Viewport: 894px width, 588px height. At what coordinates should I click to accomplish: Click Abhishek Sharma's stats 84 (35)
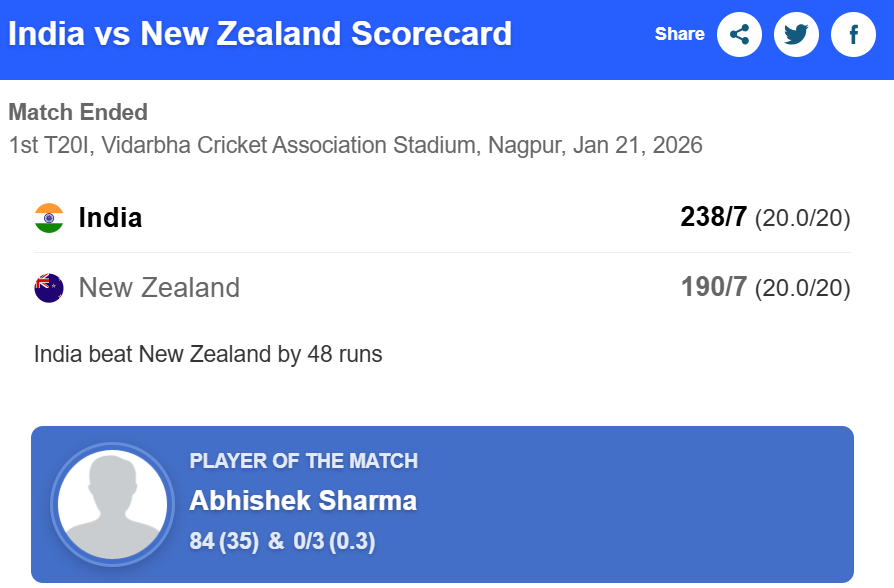[225, 542]
